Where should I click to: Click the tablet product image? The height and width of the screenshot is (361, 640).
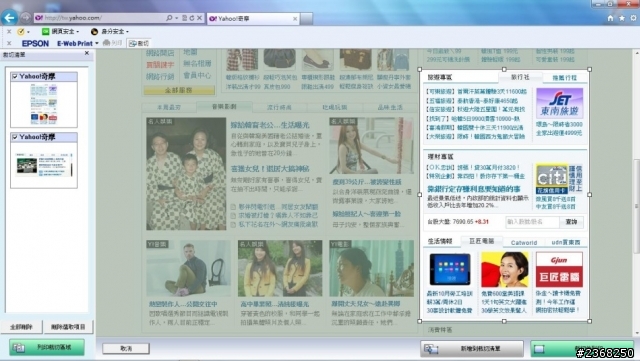point(450,270)
